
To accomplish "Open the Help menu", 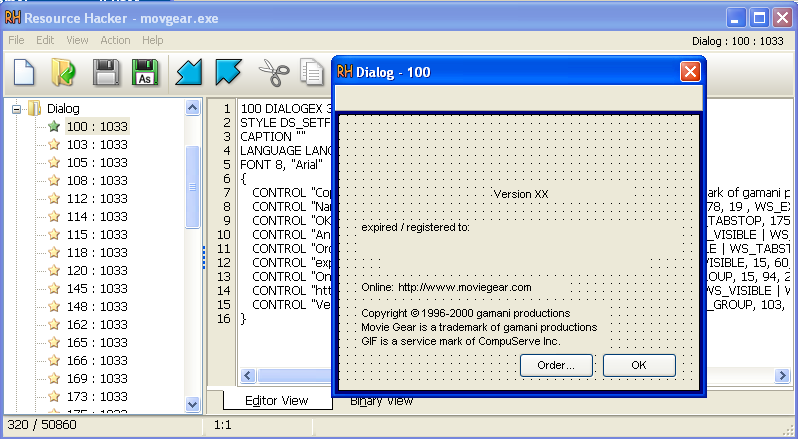I will [x=153, y=40].
